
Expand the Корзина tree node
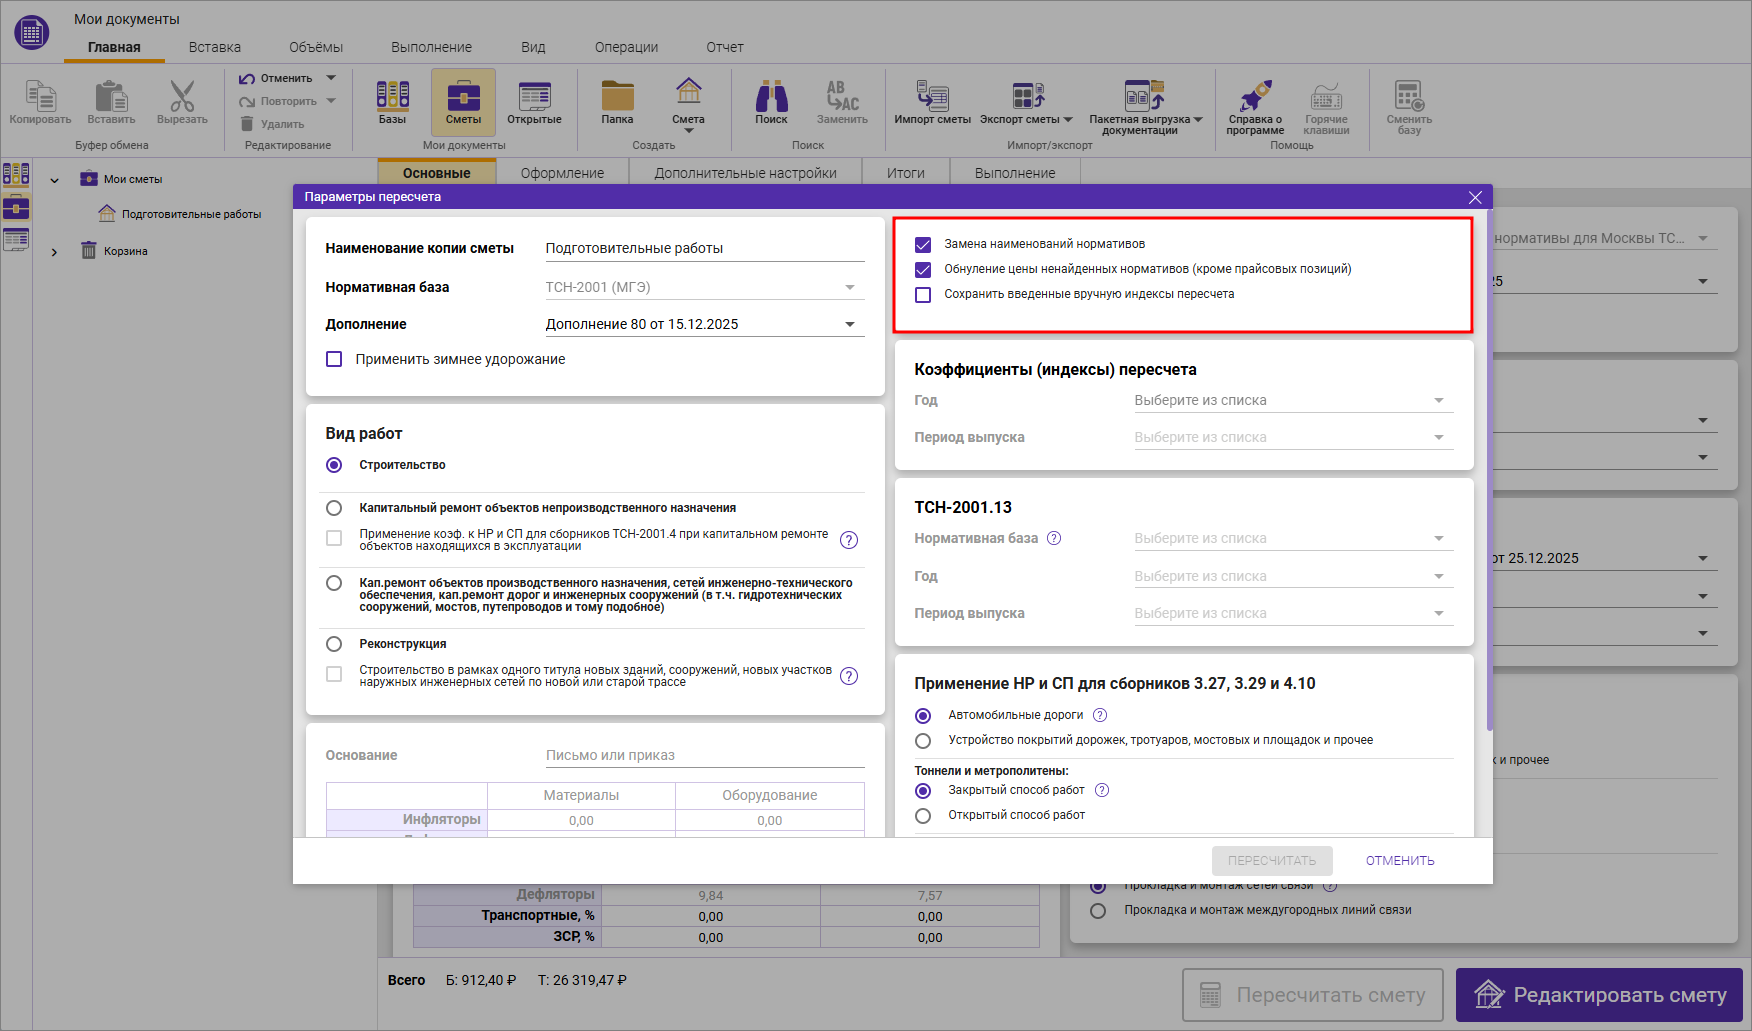(x=54, y=252)
